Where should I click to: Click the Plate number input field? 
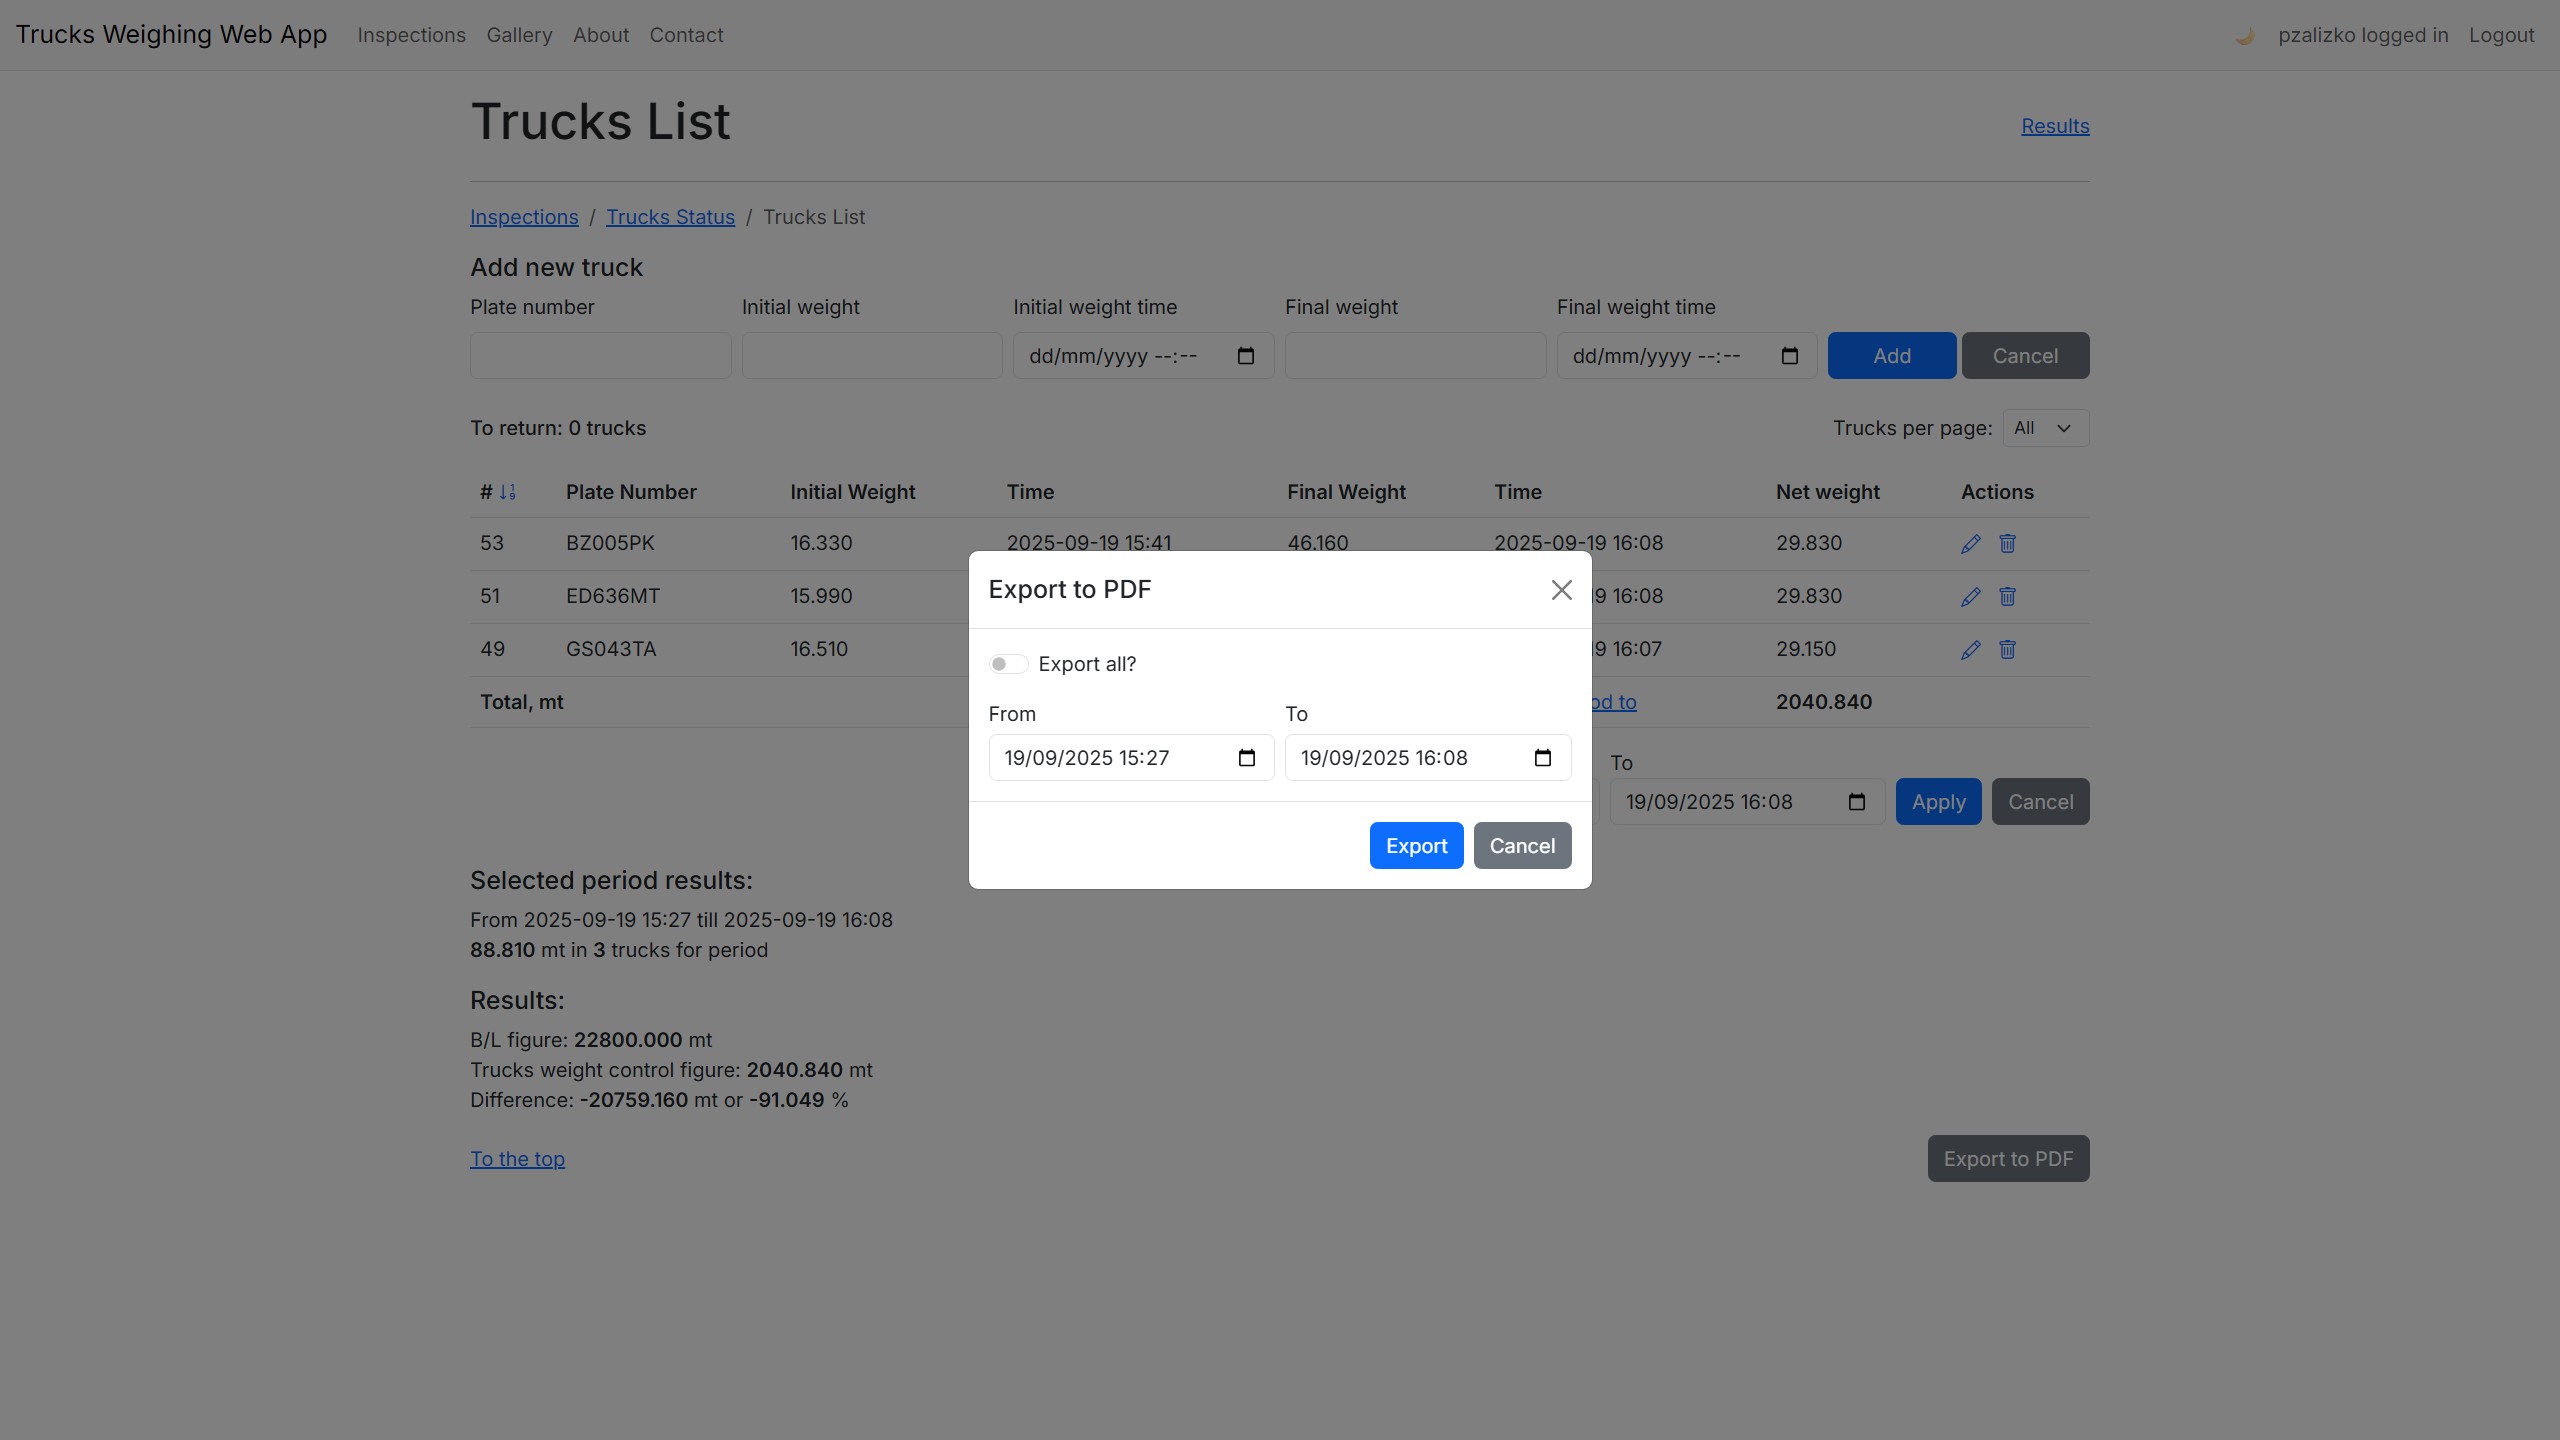pyautogui.click(x=600, y=356)
